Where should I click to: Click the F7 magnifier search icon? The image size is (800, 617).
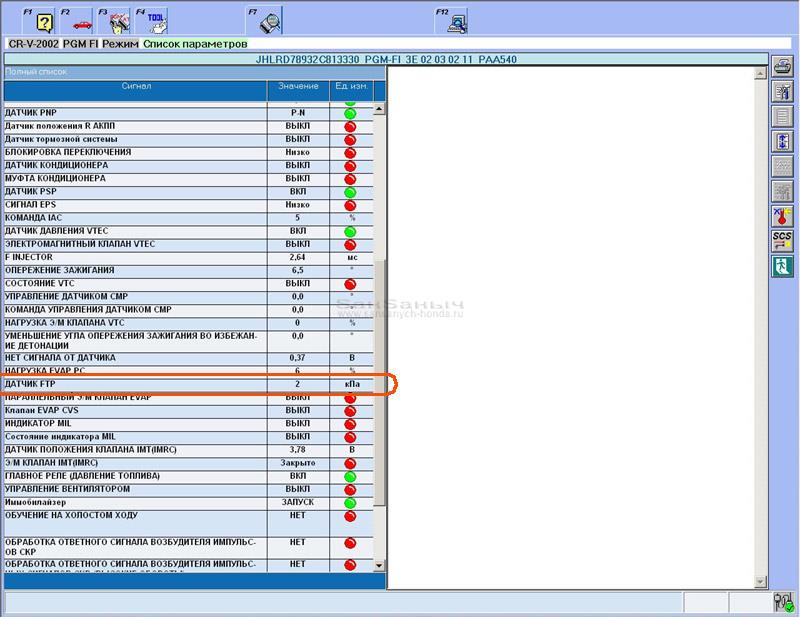coord(270,20)
